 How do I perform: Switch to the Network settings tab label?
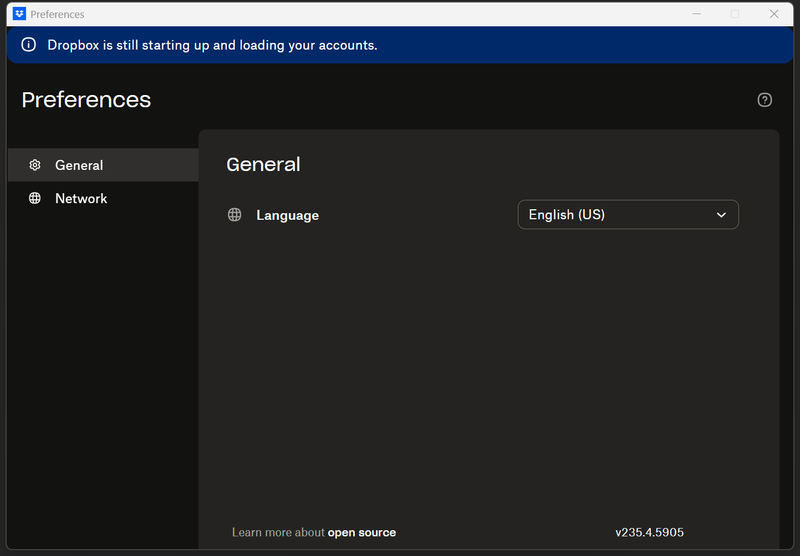coord(81,198)
